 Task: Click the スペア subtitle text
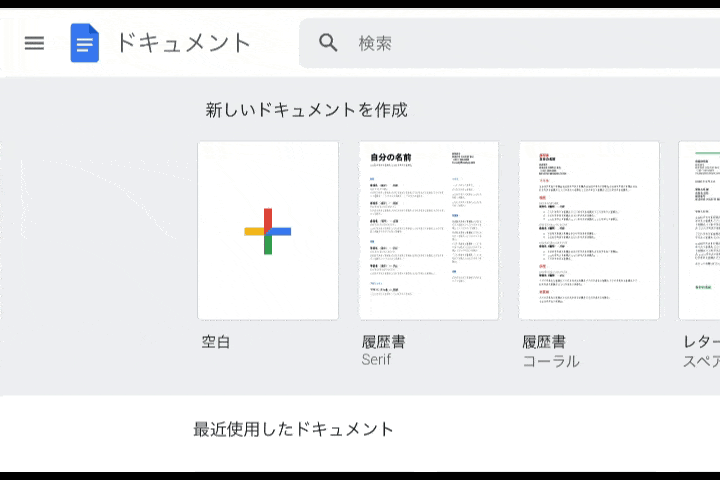(x=700, y=361)
